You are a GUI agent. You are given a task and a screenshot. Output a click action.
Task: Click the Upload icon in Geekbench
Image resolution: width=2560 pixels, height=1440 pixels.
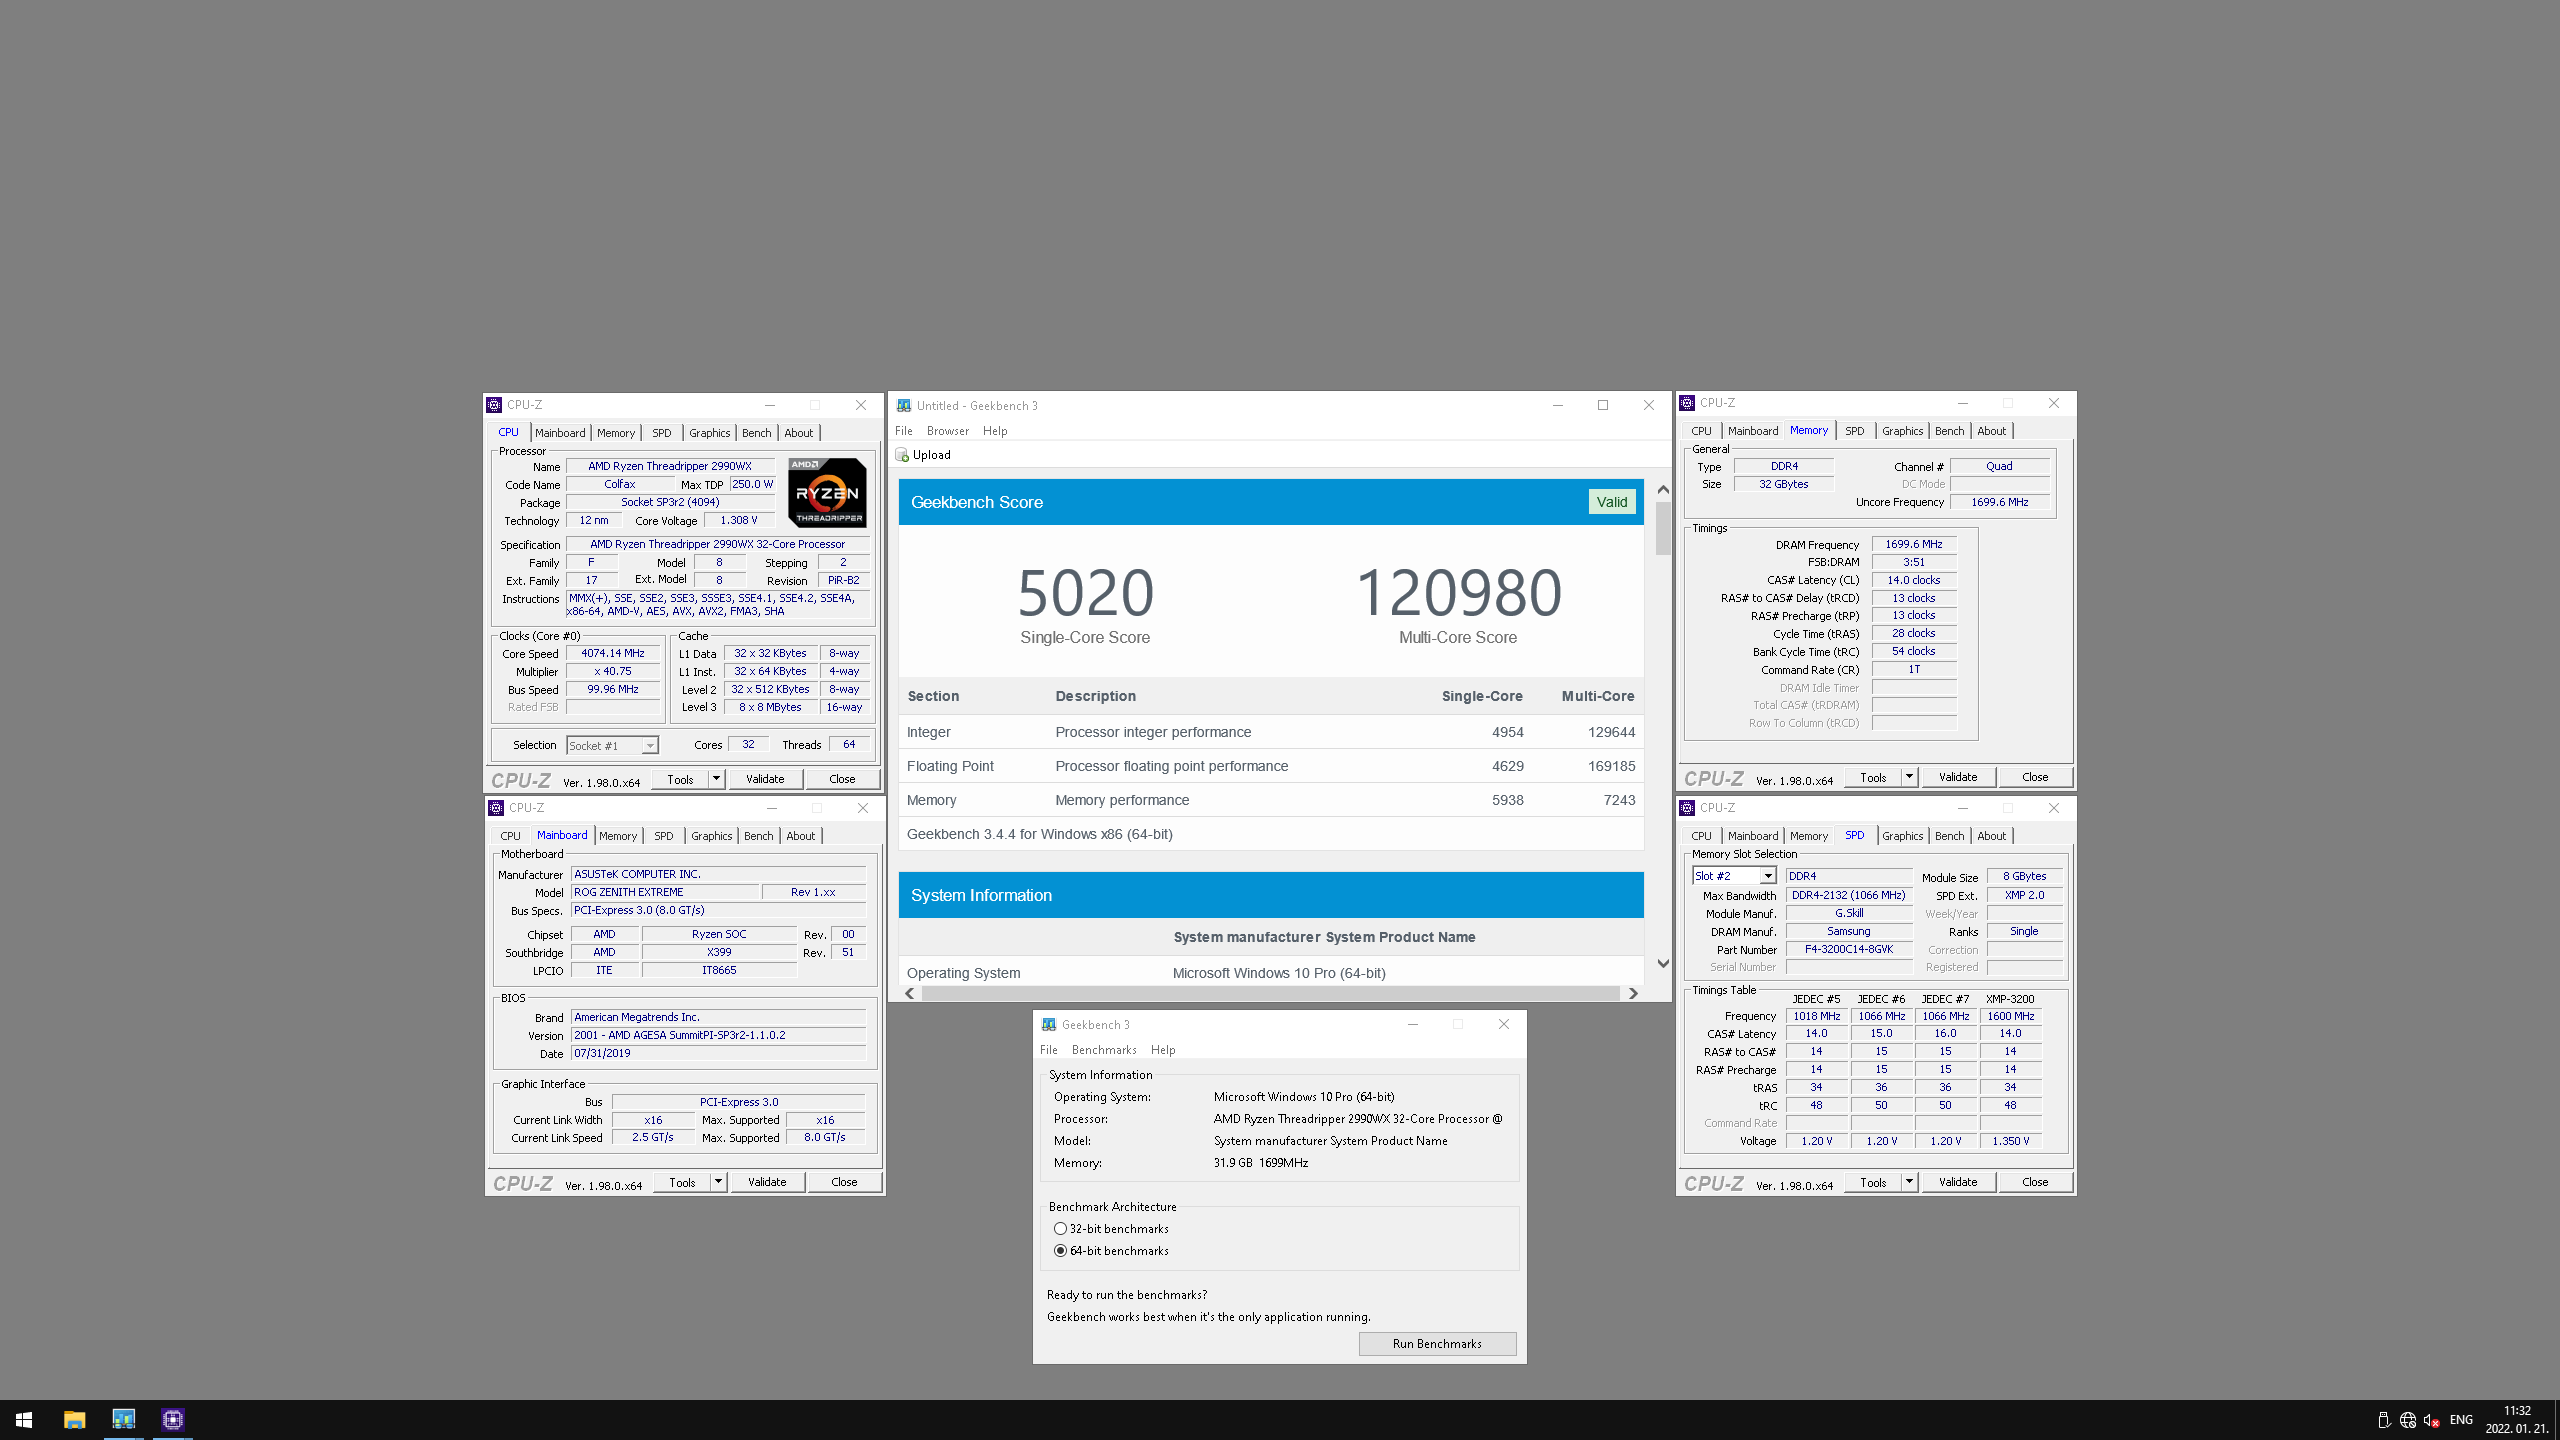(902, 455)
